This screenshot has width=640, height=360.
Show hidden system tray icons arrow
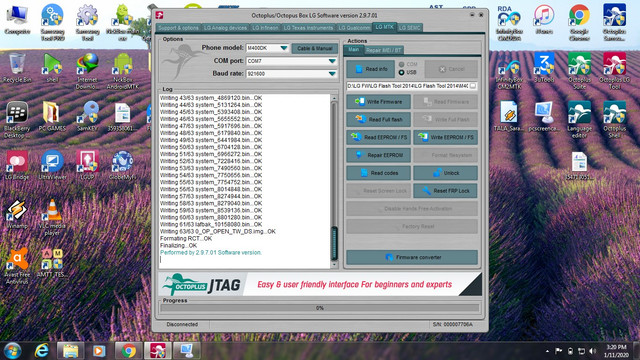pos(547,351)
